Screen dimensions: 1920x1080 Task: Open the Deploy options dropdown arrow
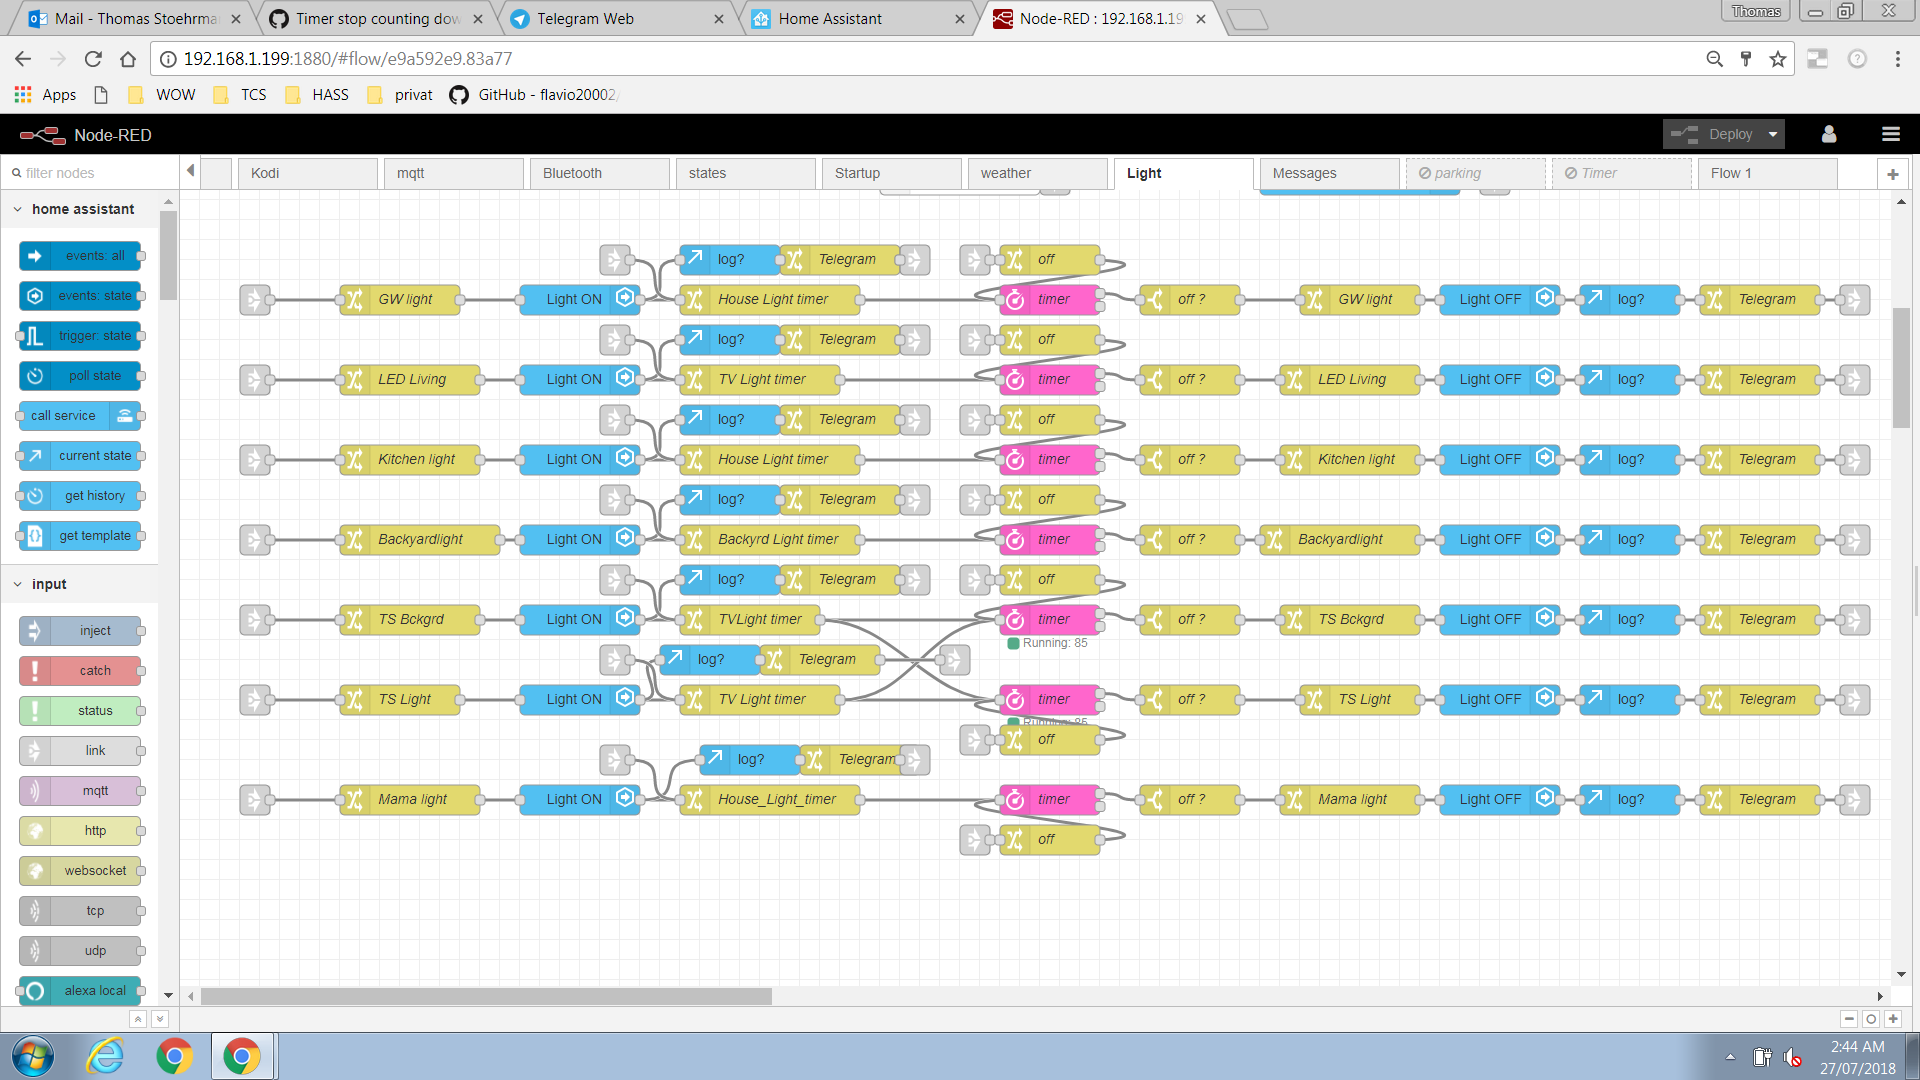[x=1773, y=134]
